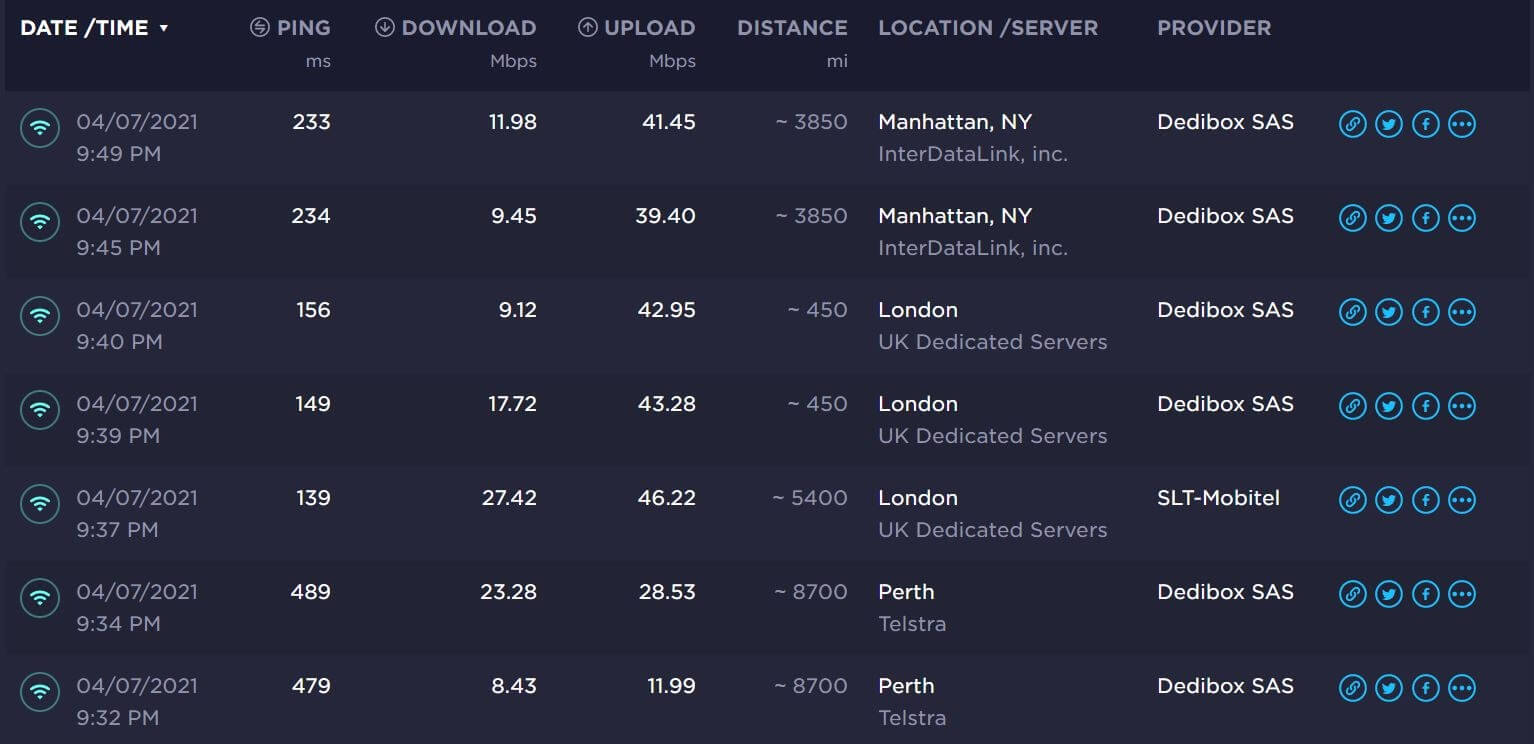This screenshot has width=1534, height=744.
Task: Open more options for 9:45 PM result
Action: (1462, 218)
